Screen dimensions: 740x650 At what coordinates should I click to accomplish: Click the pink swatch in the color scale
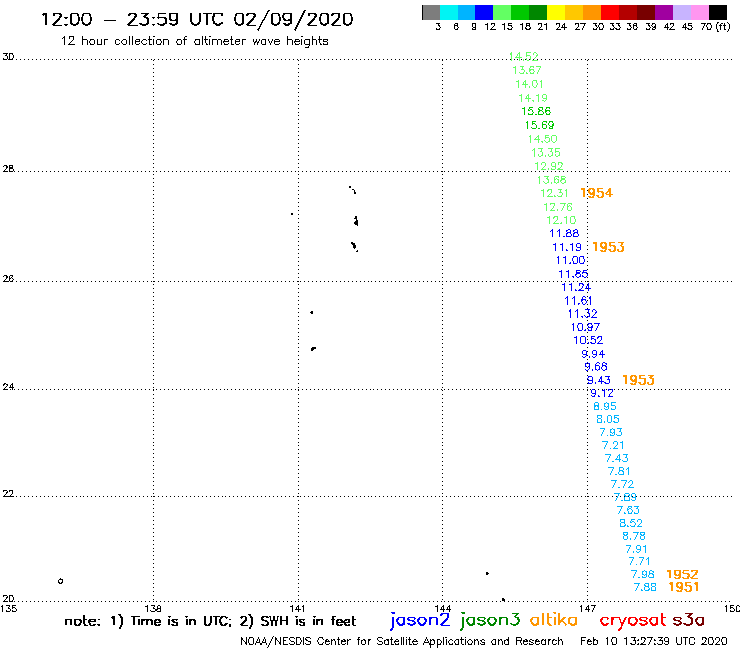(x=700, y=12)
